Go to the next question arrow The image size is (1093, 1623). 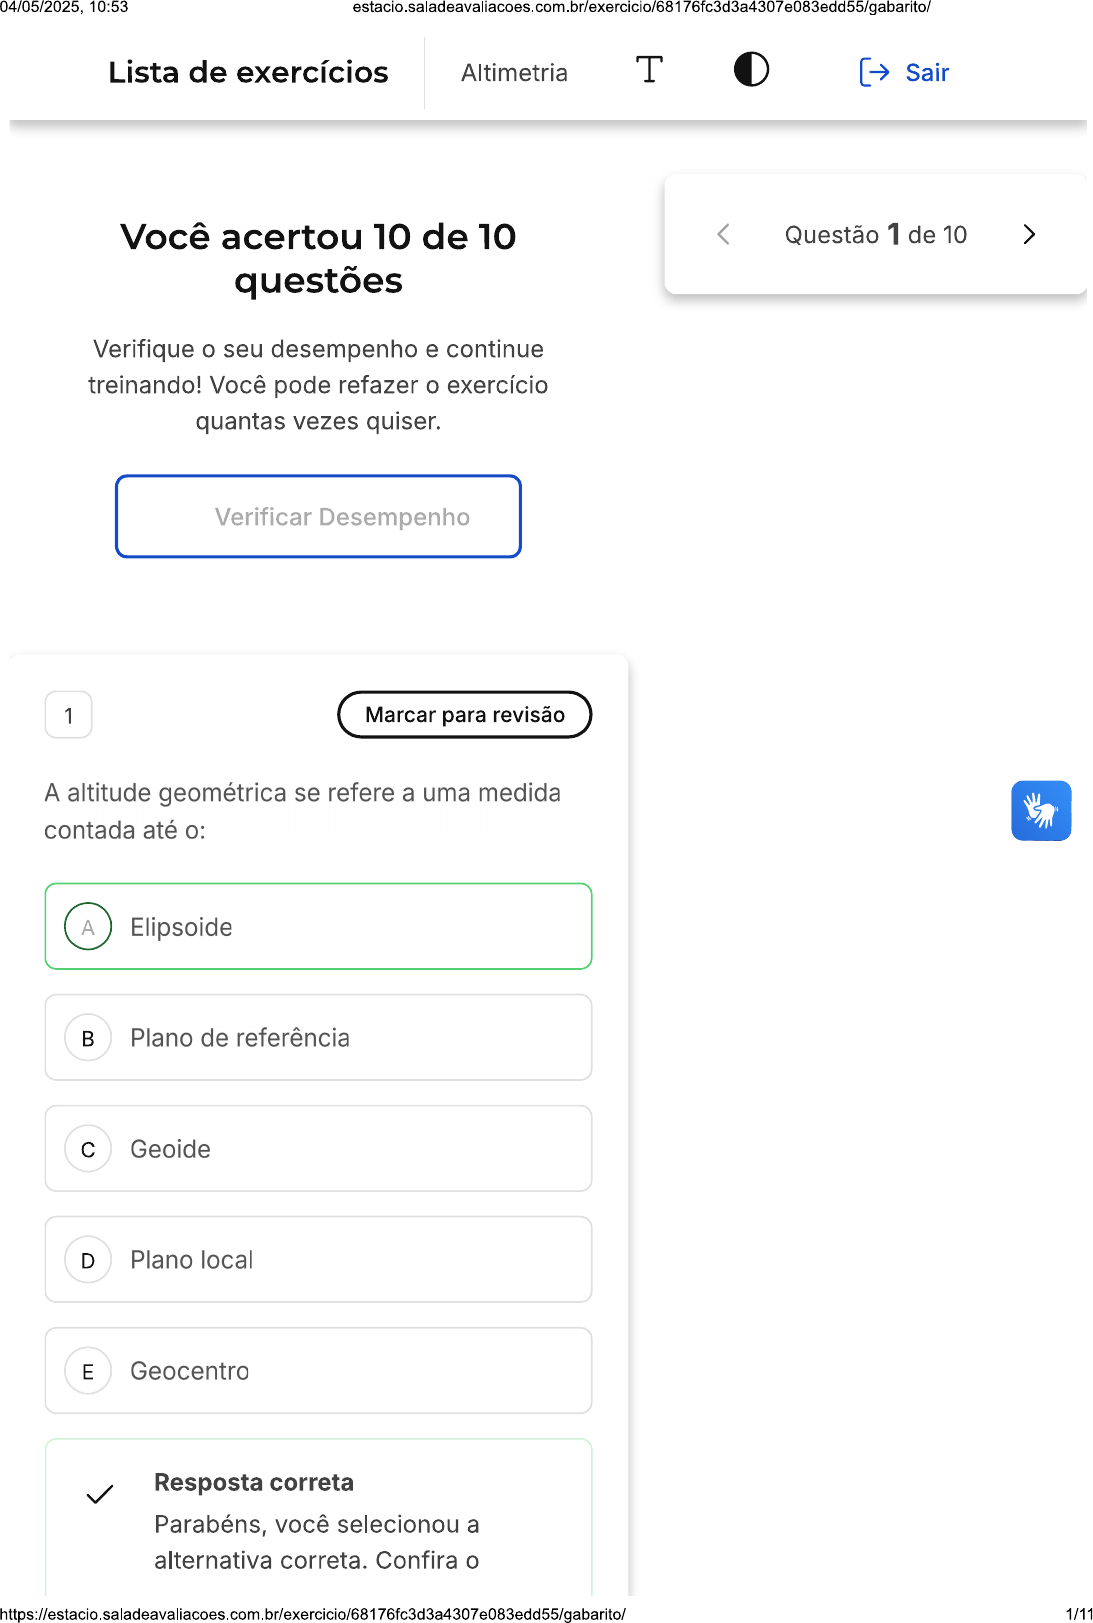pyautogui.click(x=1029, y=235)
